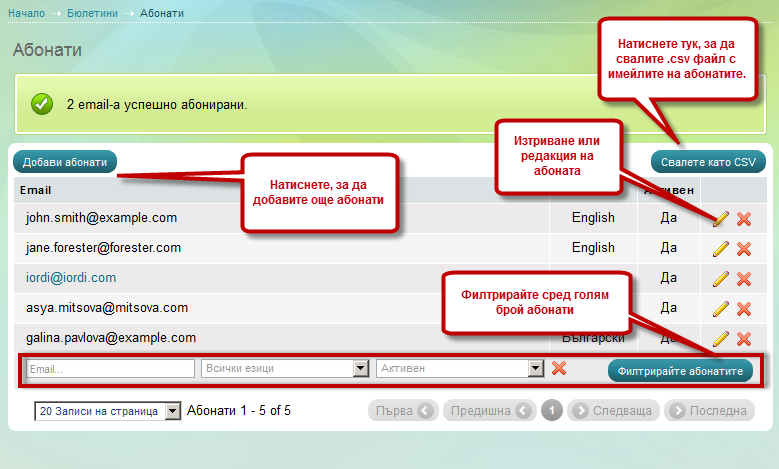Delete subscriber john.smith@example.com with red X

click(744, 219)
